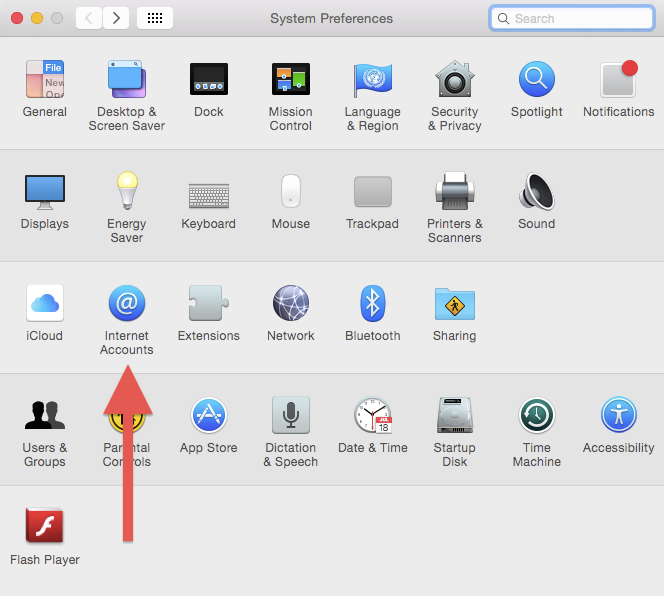Open Date & Time preferences

[x=373, y=415]
